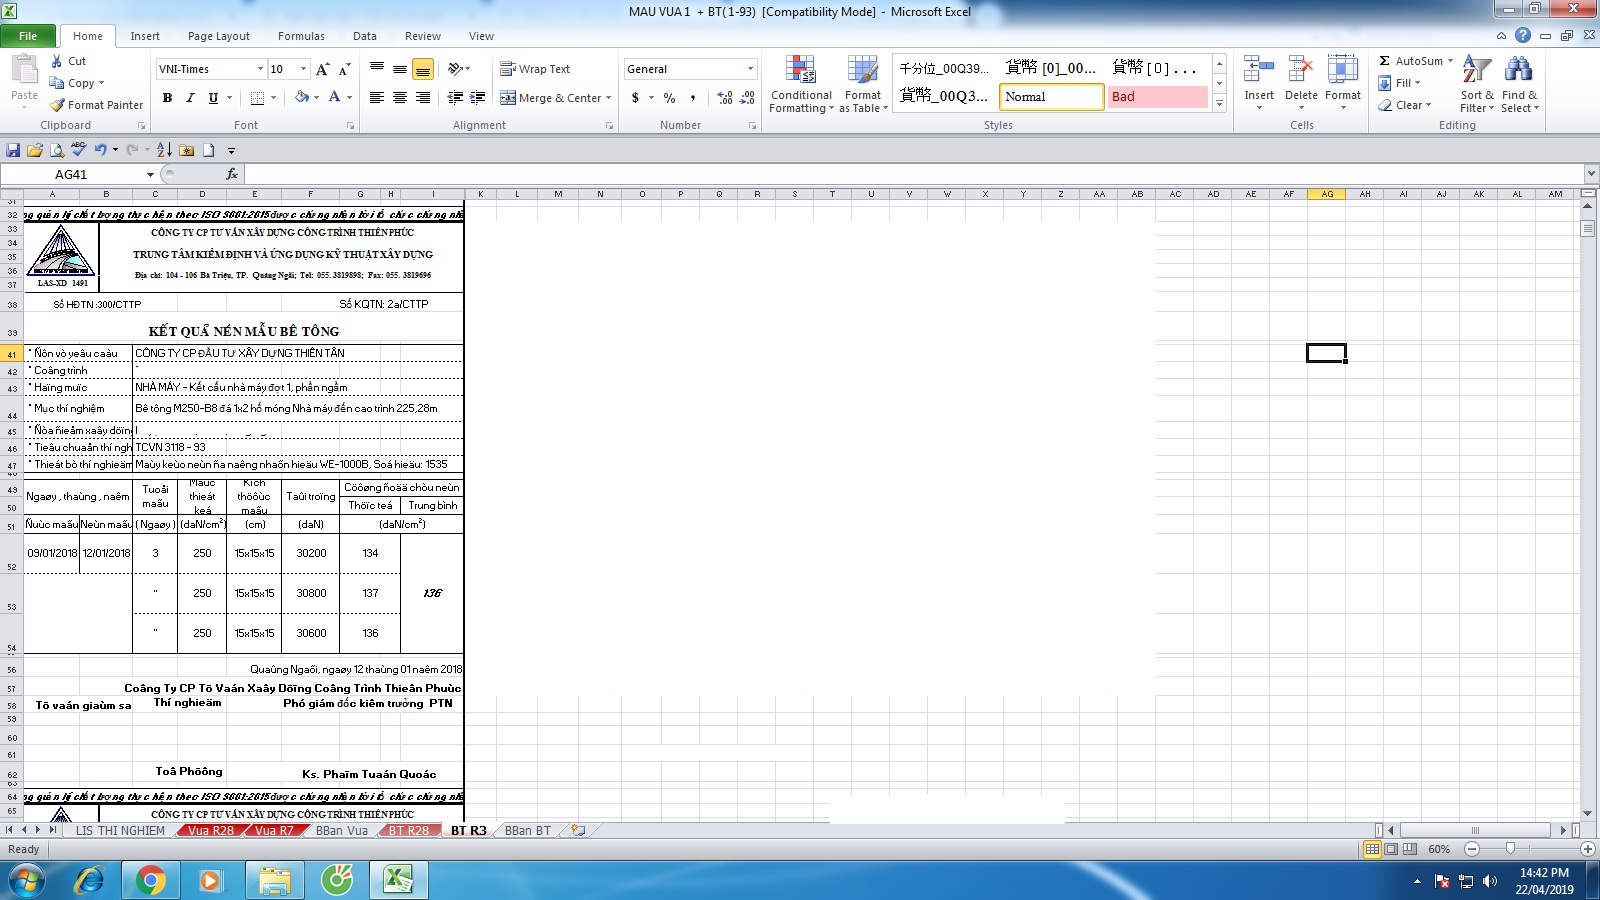This screenshot has height=900, width=1600.
Task: Toggle Wrap Text on selected cell
Action: [x=508, y=69]
